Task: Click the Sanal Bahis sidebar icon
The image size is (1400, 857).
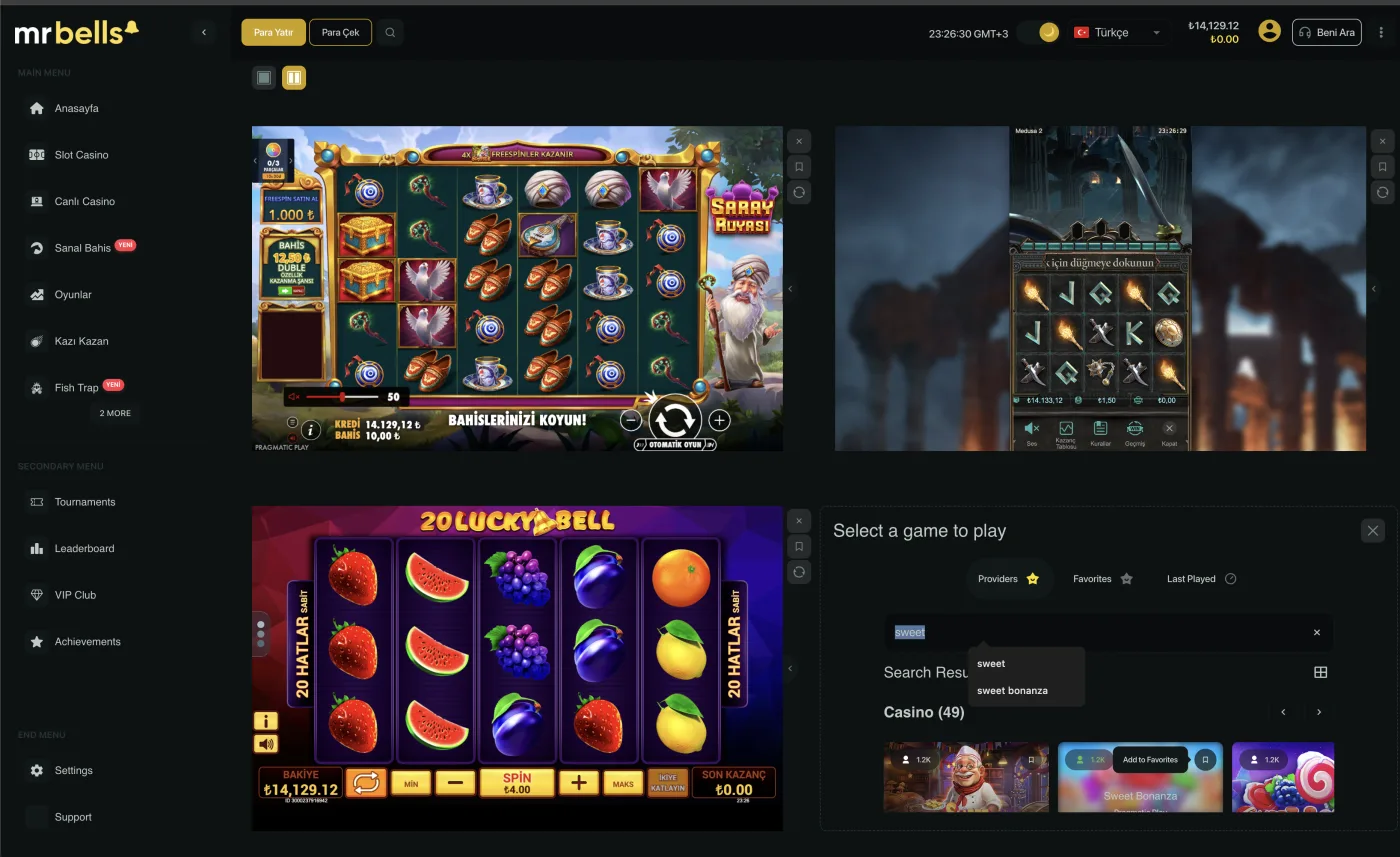Action: [36, 247]
